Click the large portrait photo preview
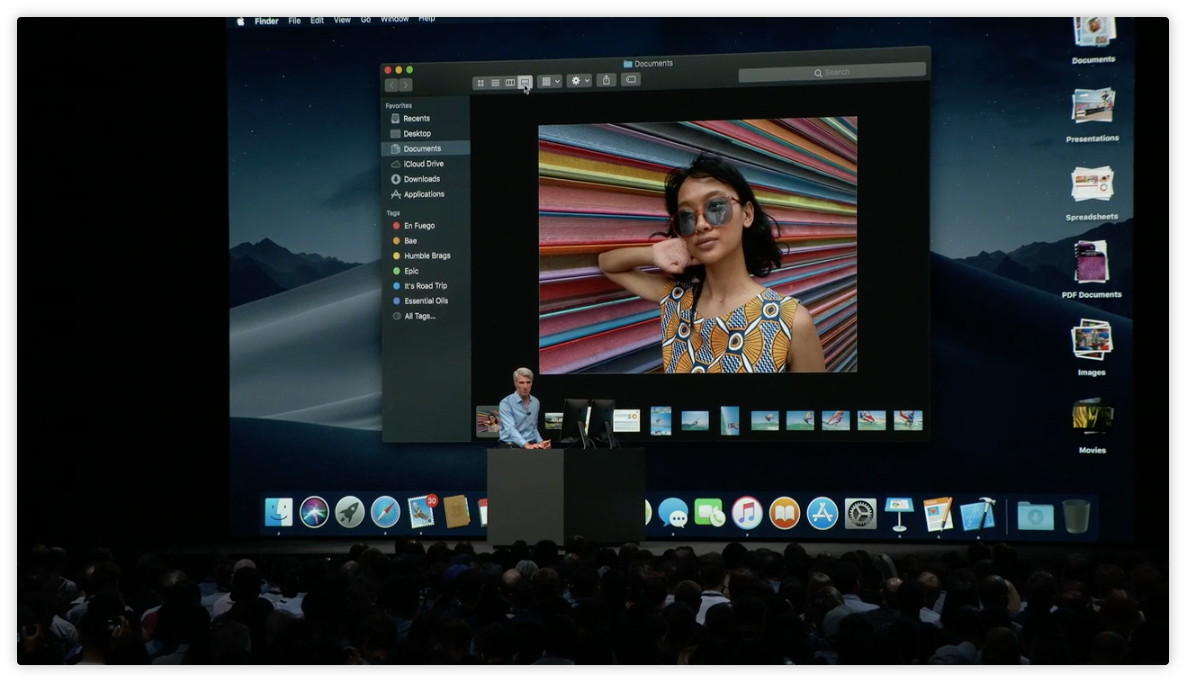 (697, 246)
